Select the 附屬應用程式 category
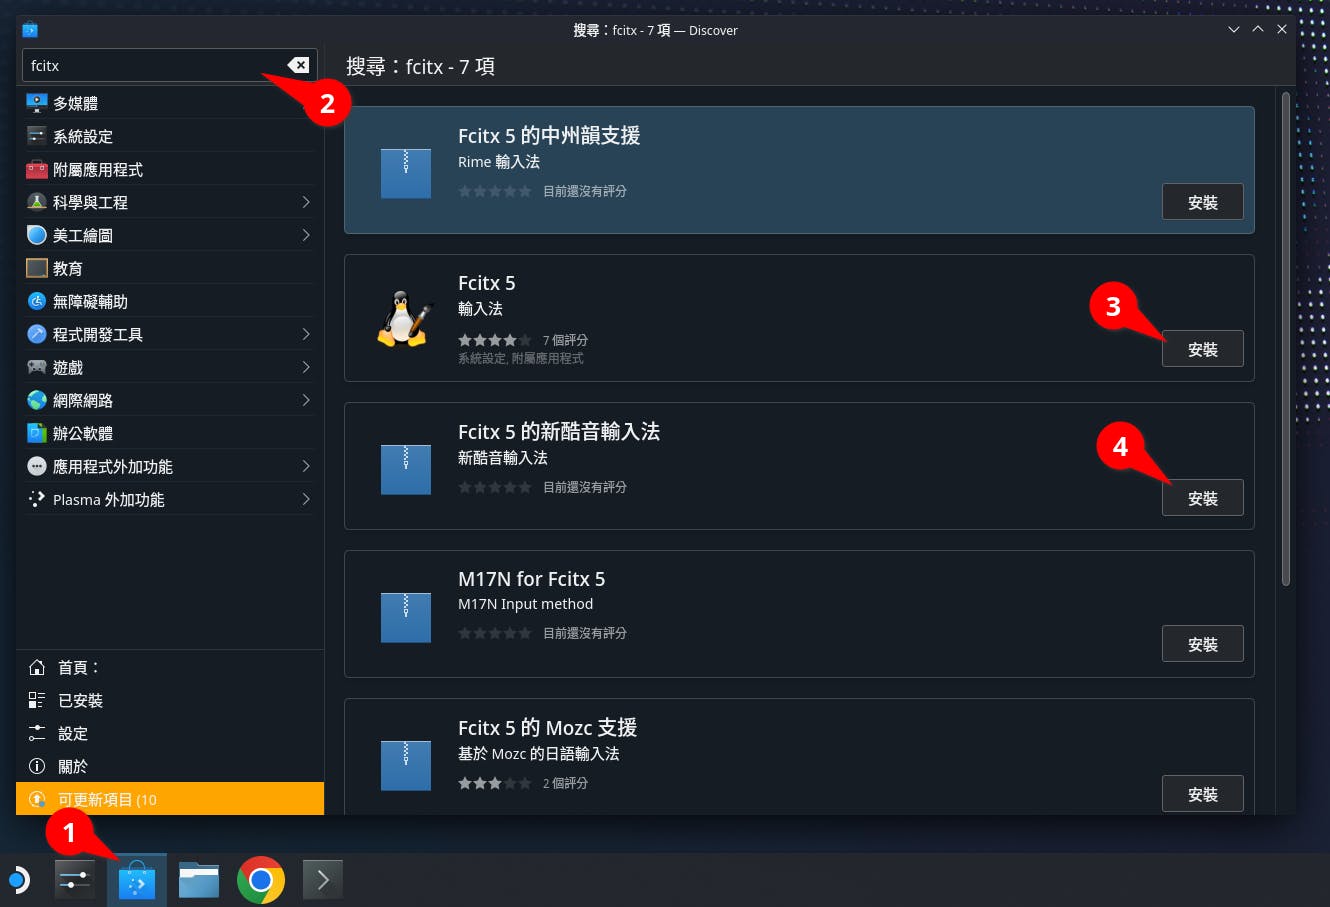1330x907 pixels. (x=168, y=169)
